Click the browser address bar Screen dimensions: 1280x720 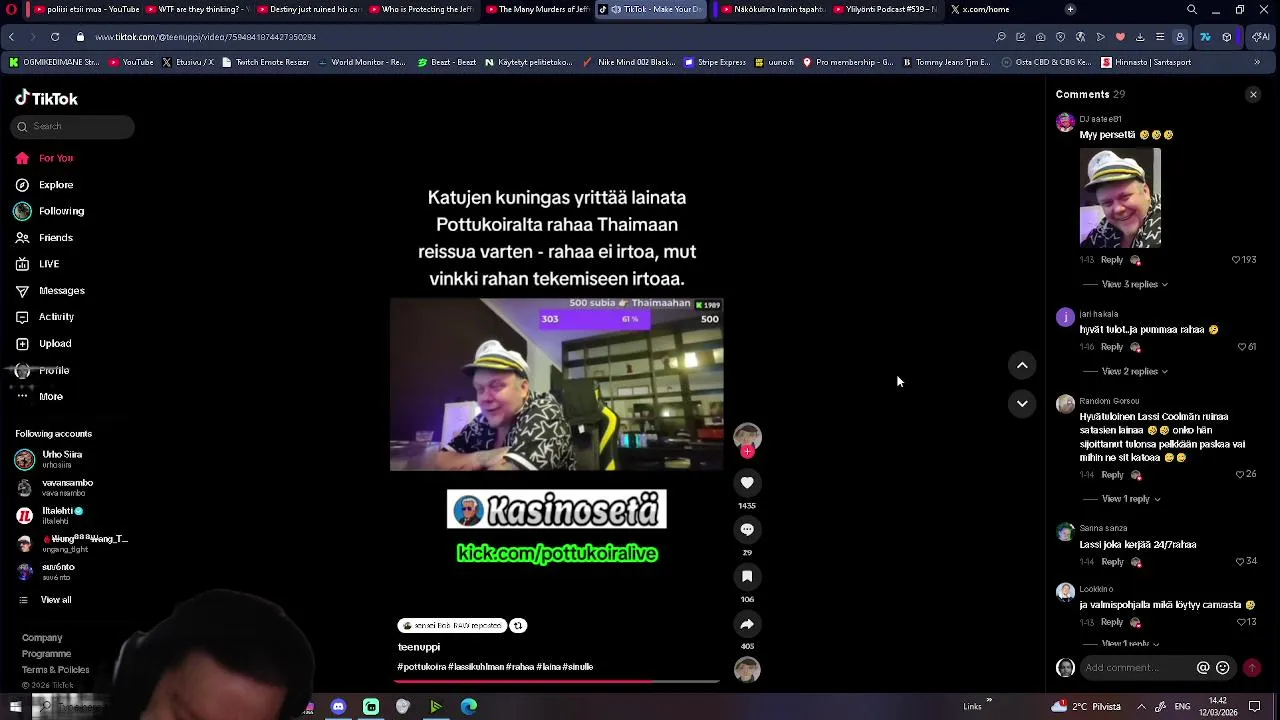530,37
